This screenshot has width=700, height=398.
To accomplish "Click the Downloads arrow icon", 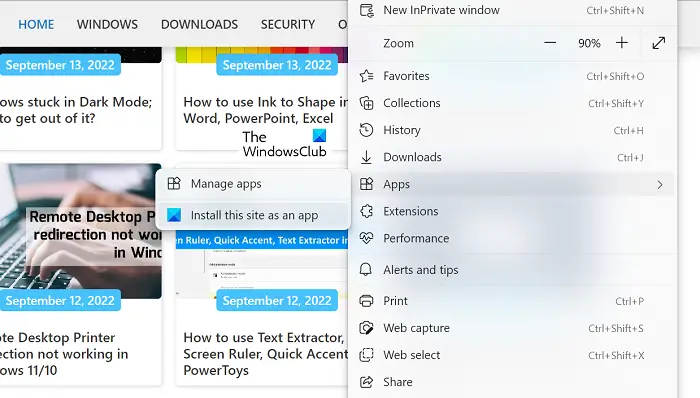I will pos(367,157).
